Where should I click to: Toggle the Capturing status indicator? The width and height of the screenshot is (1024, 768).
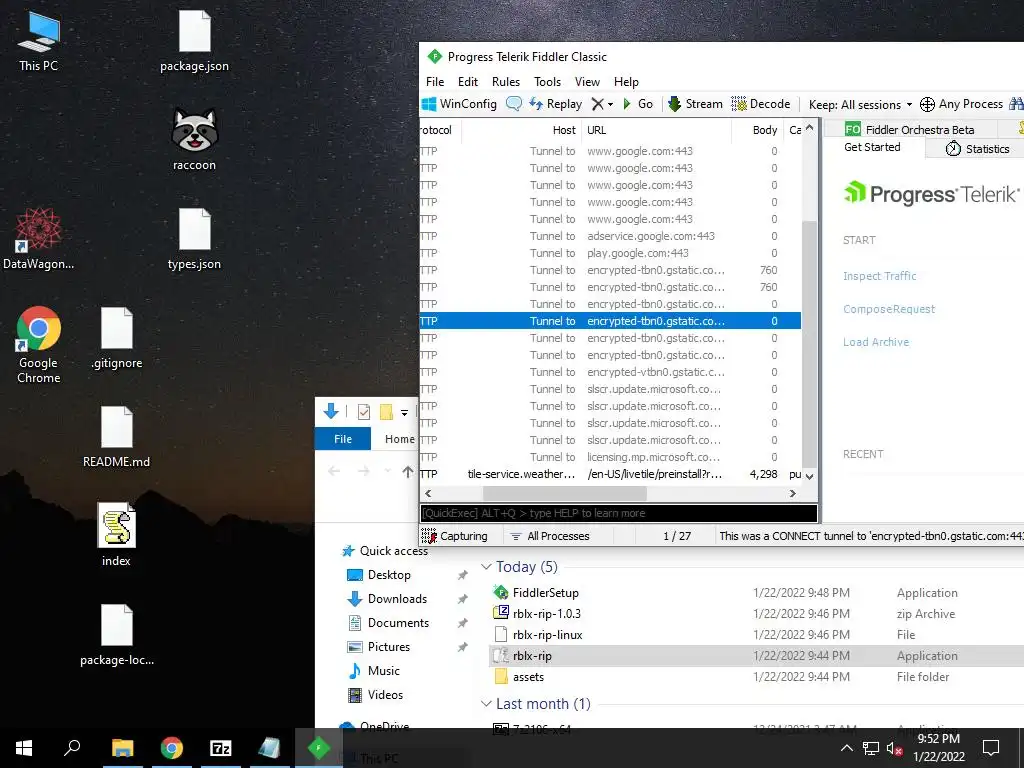tap(455, 536)
